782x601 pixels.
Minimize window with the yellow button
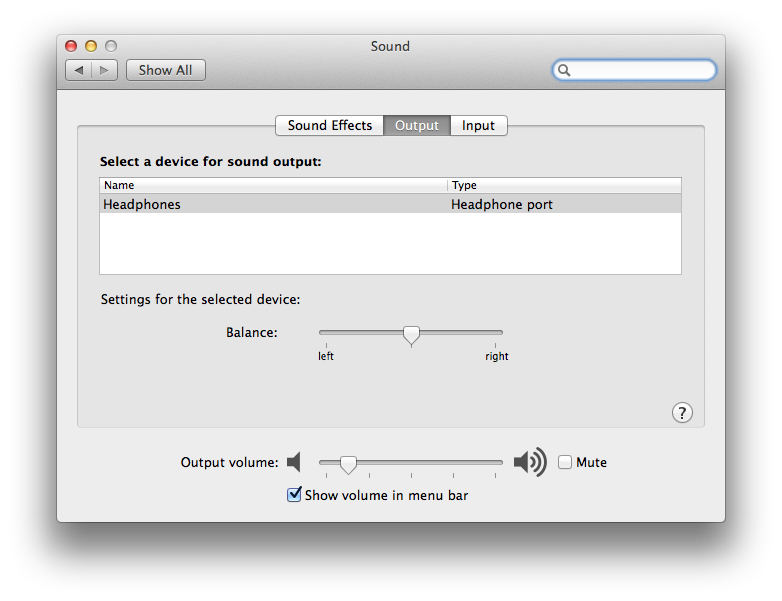(x=91, y=46)
